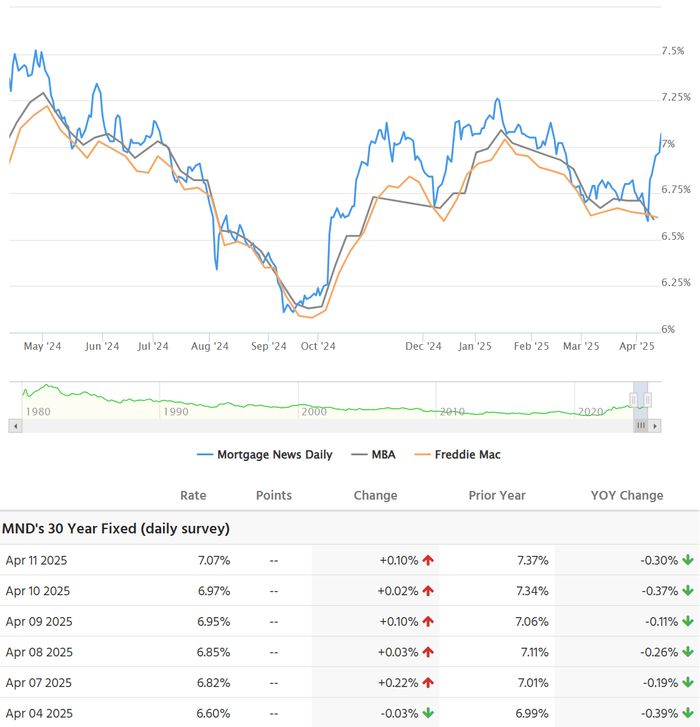Click the green down arrow for Apr 04 2025 change
The width and height of the screenshot is (700, 727).
pos(428,713)
